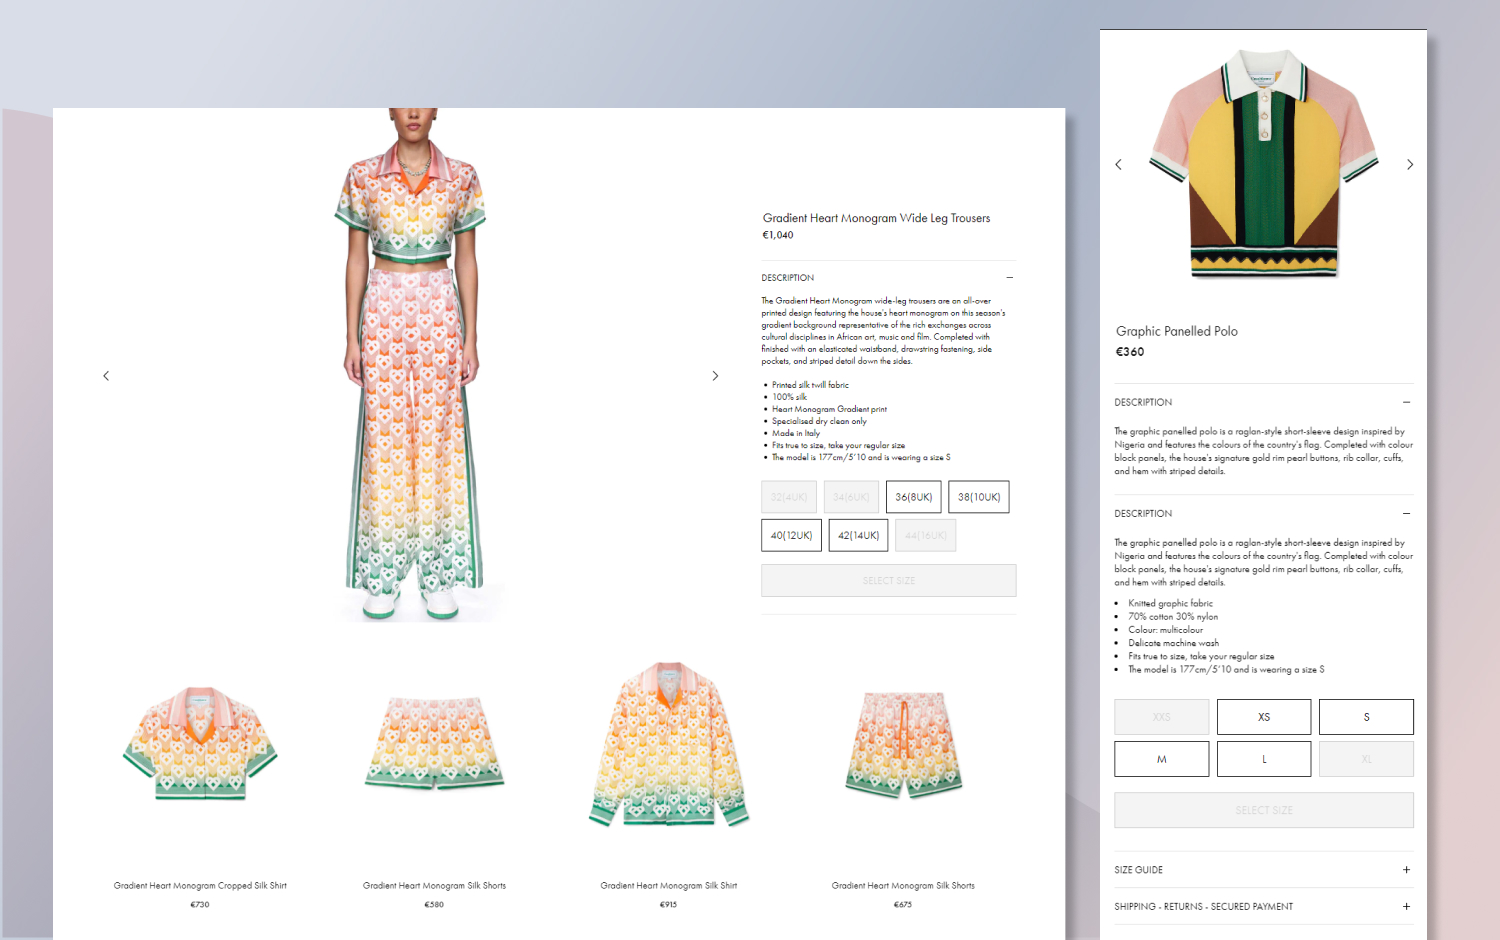Viewport: 1500px width, 940px height.
Task: Open the Gradient Heart Monogram Silk Shirt link
Action: (668, 886)
